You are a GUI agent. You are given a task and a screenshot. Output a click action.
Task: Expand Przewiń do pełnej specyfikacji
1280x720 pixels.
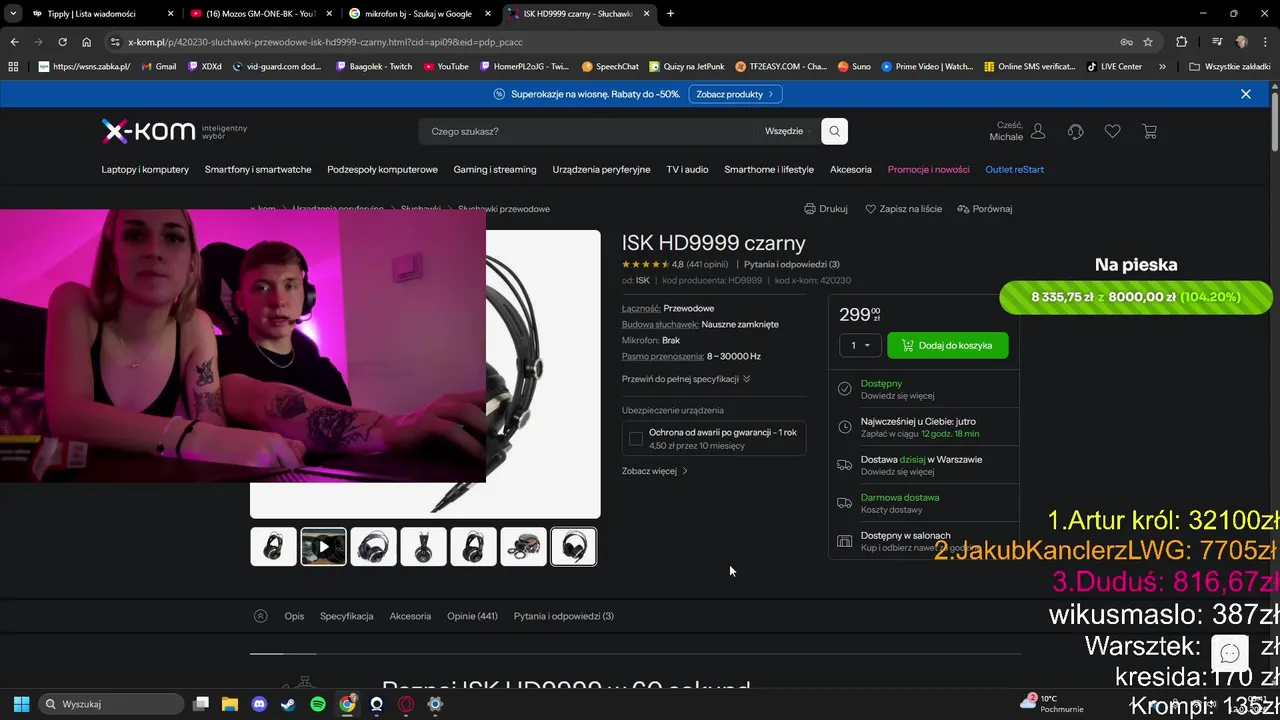[686, 379]
